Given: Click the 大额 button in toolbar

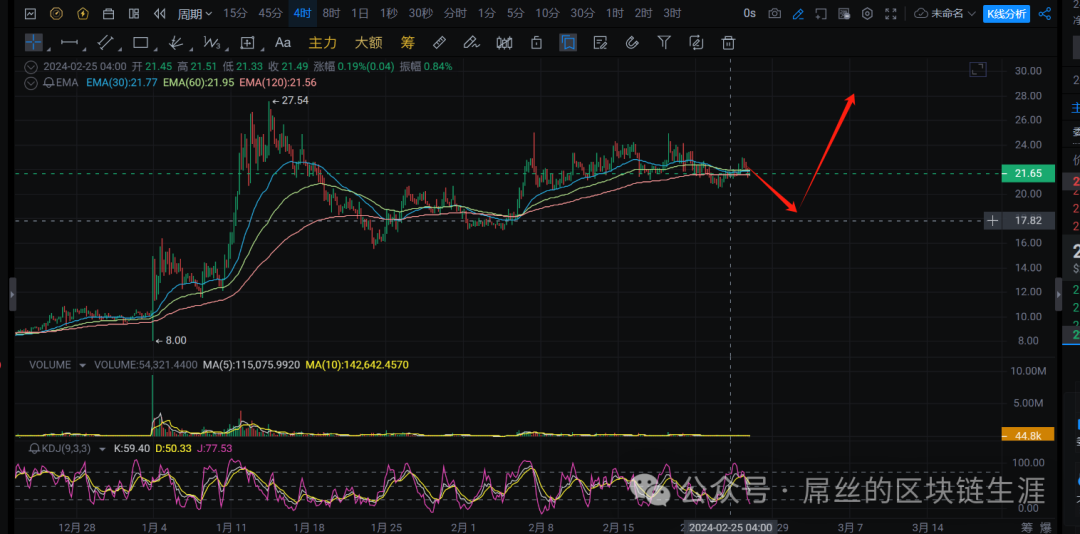Looking at the screenshot, I should click(368, 43).
